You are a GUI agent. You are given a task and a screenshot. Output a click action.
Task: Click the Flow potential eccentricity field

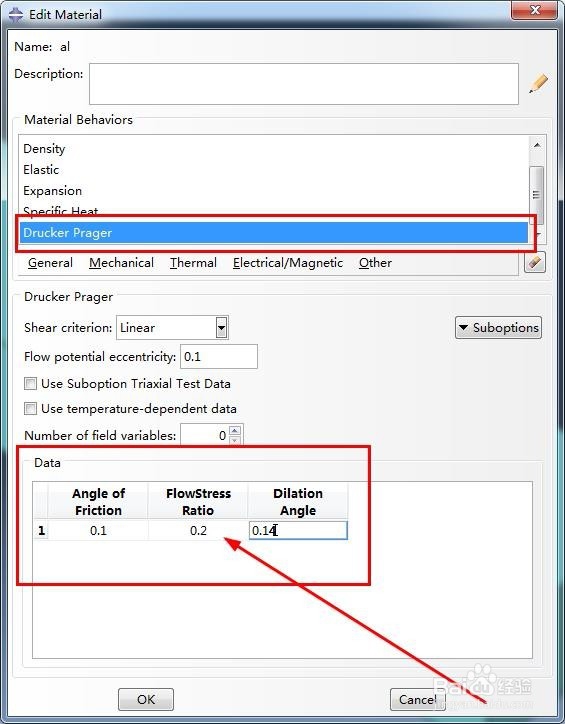click(x=218, y=356)
